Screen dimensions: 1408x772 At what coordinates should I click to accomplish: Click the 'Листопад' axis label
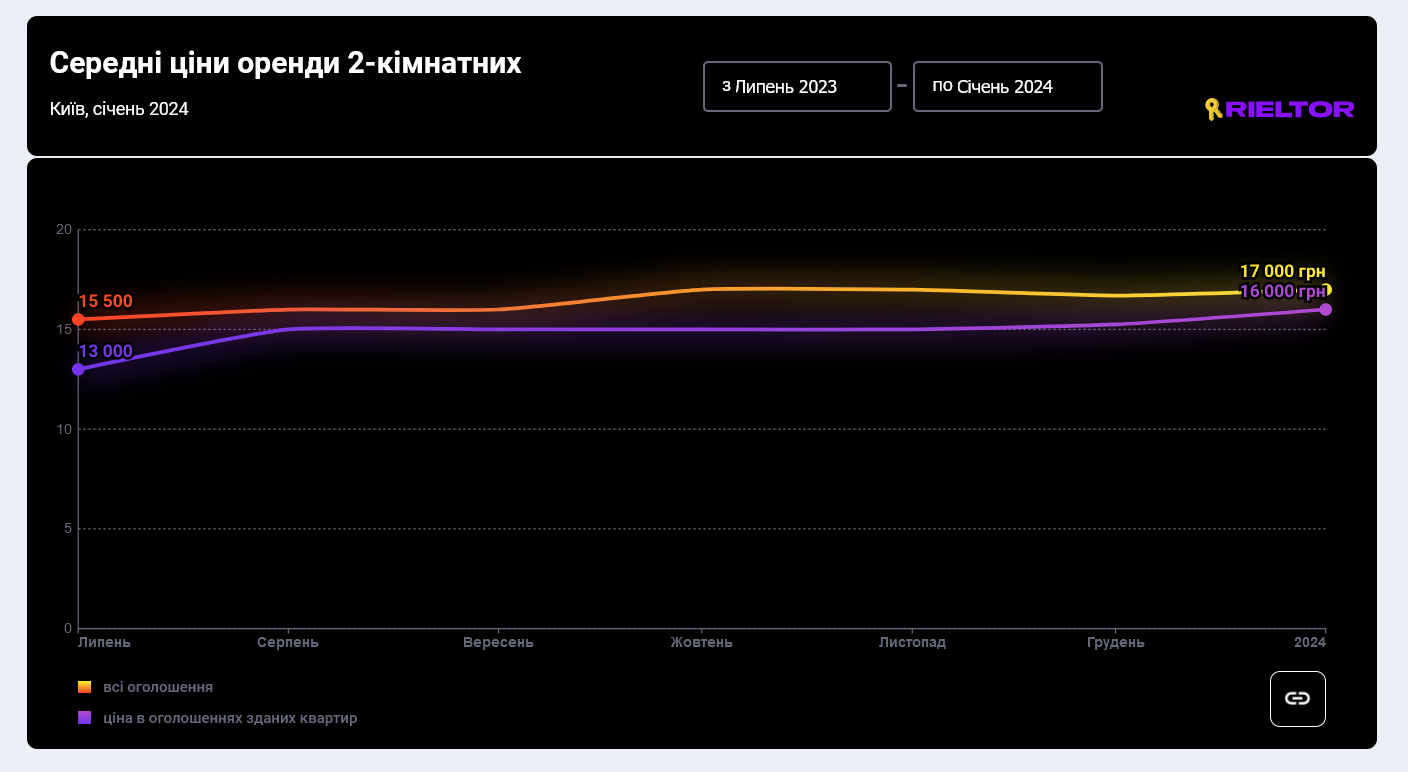coord(912,642)
